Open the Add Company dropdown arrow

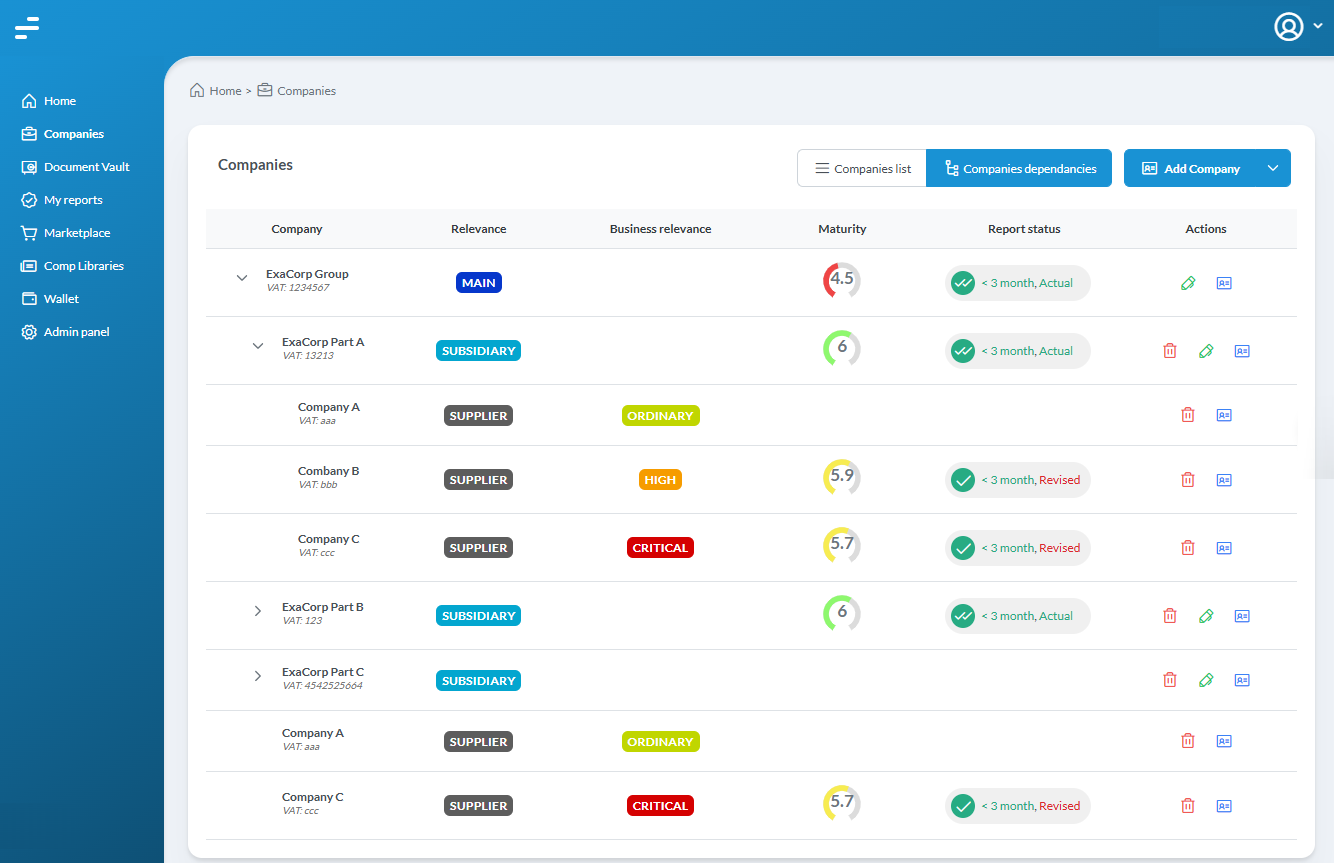(x=1273, y=168)
